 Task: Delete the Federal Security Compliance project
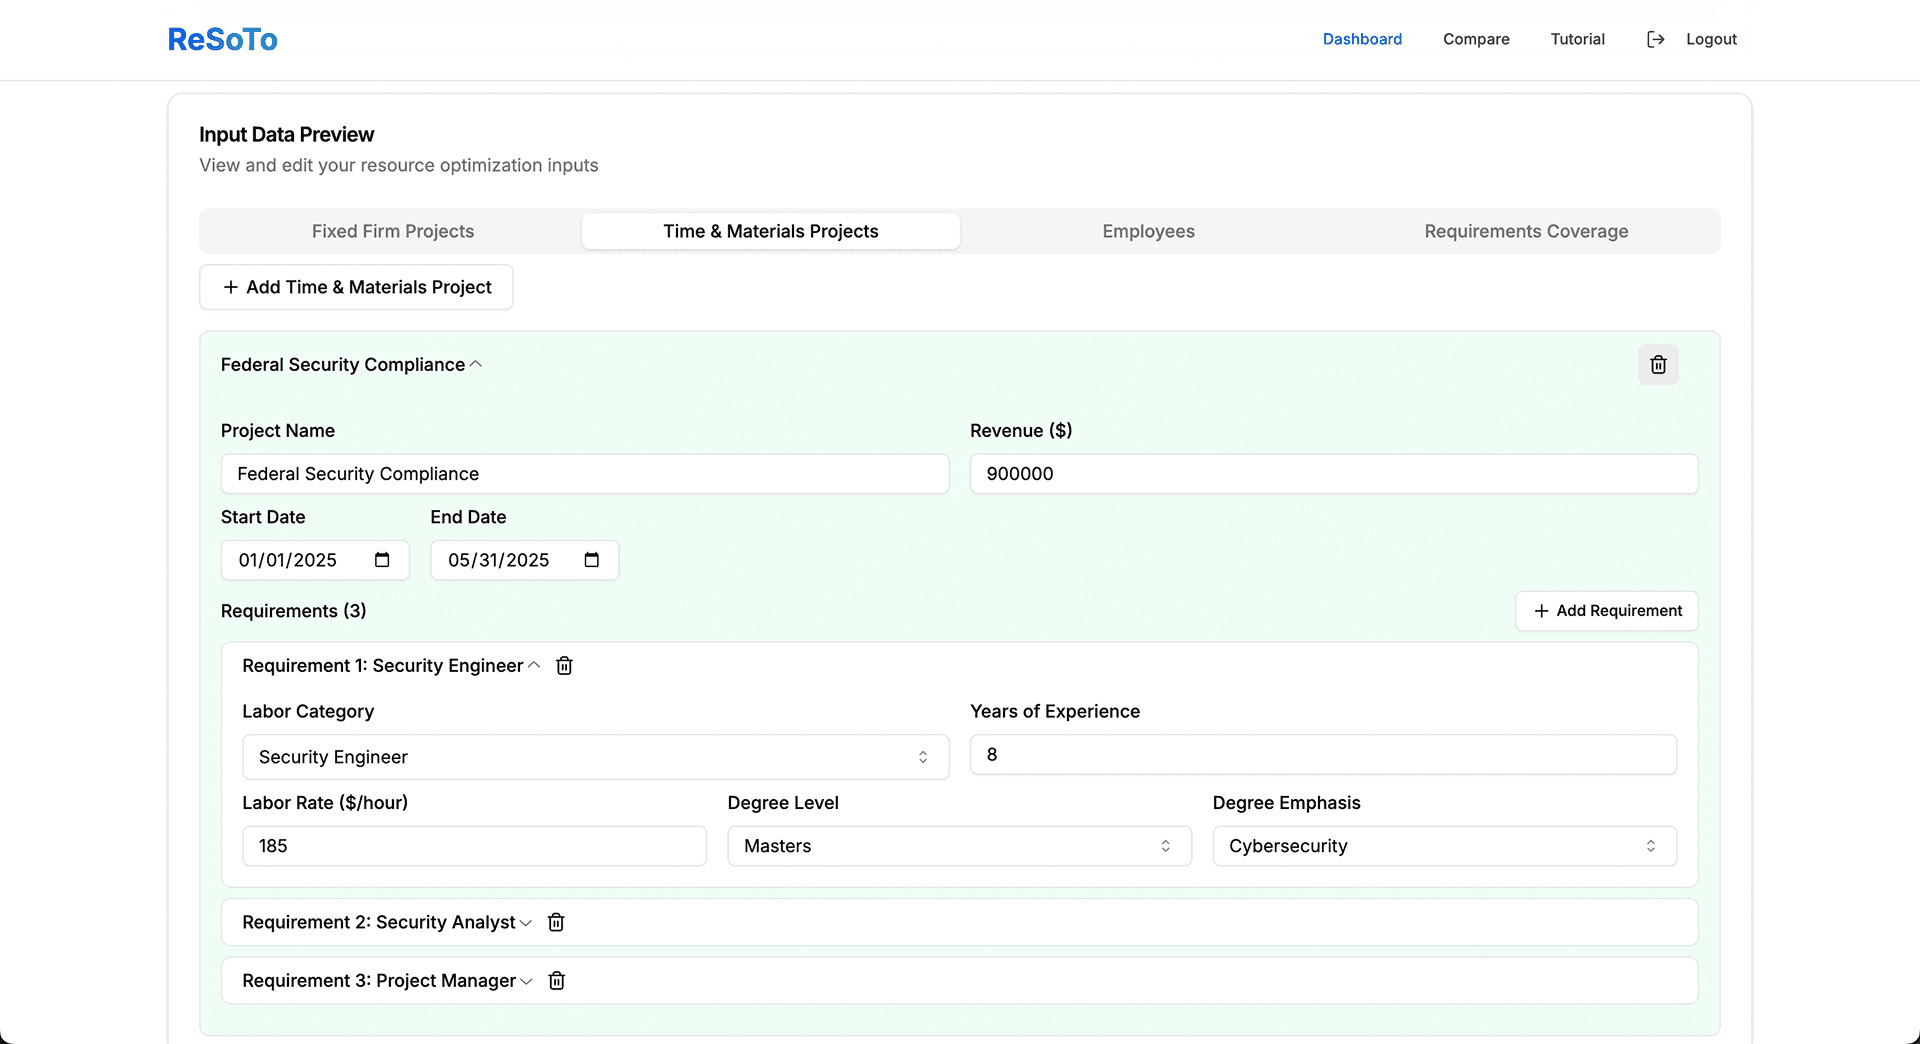coord(1658,365)
